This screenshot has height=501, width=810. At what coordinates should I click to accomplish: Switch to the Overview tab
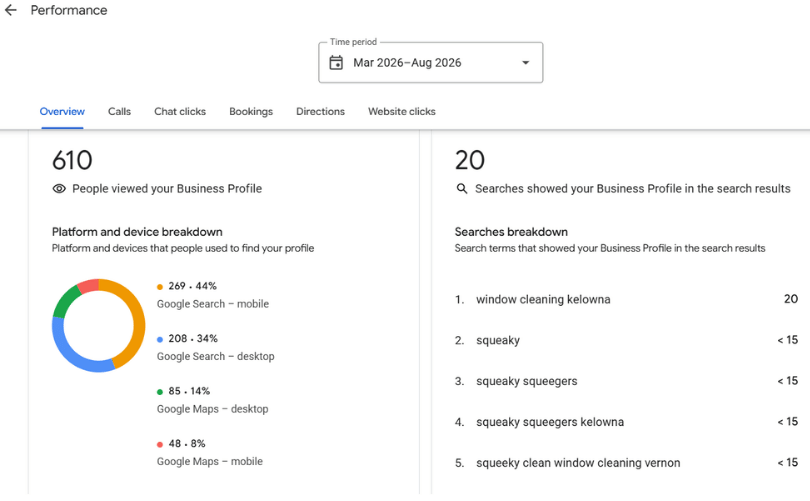tap(62, 112)
